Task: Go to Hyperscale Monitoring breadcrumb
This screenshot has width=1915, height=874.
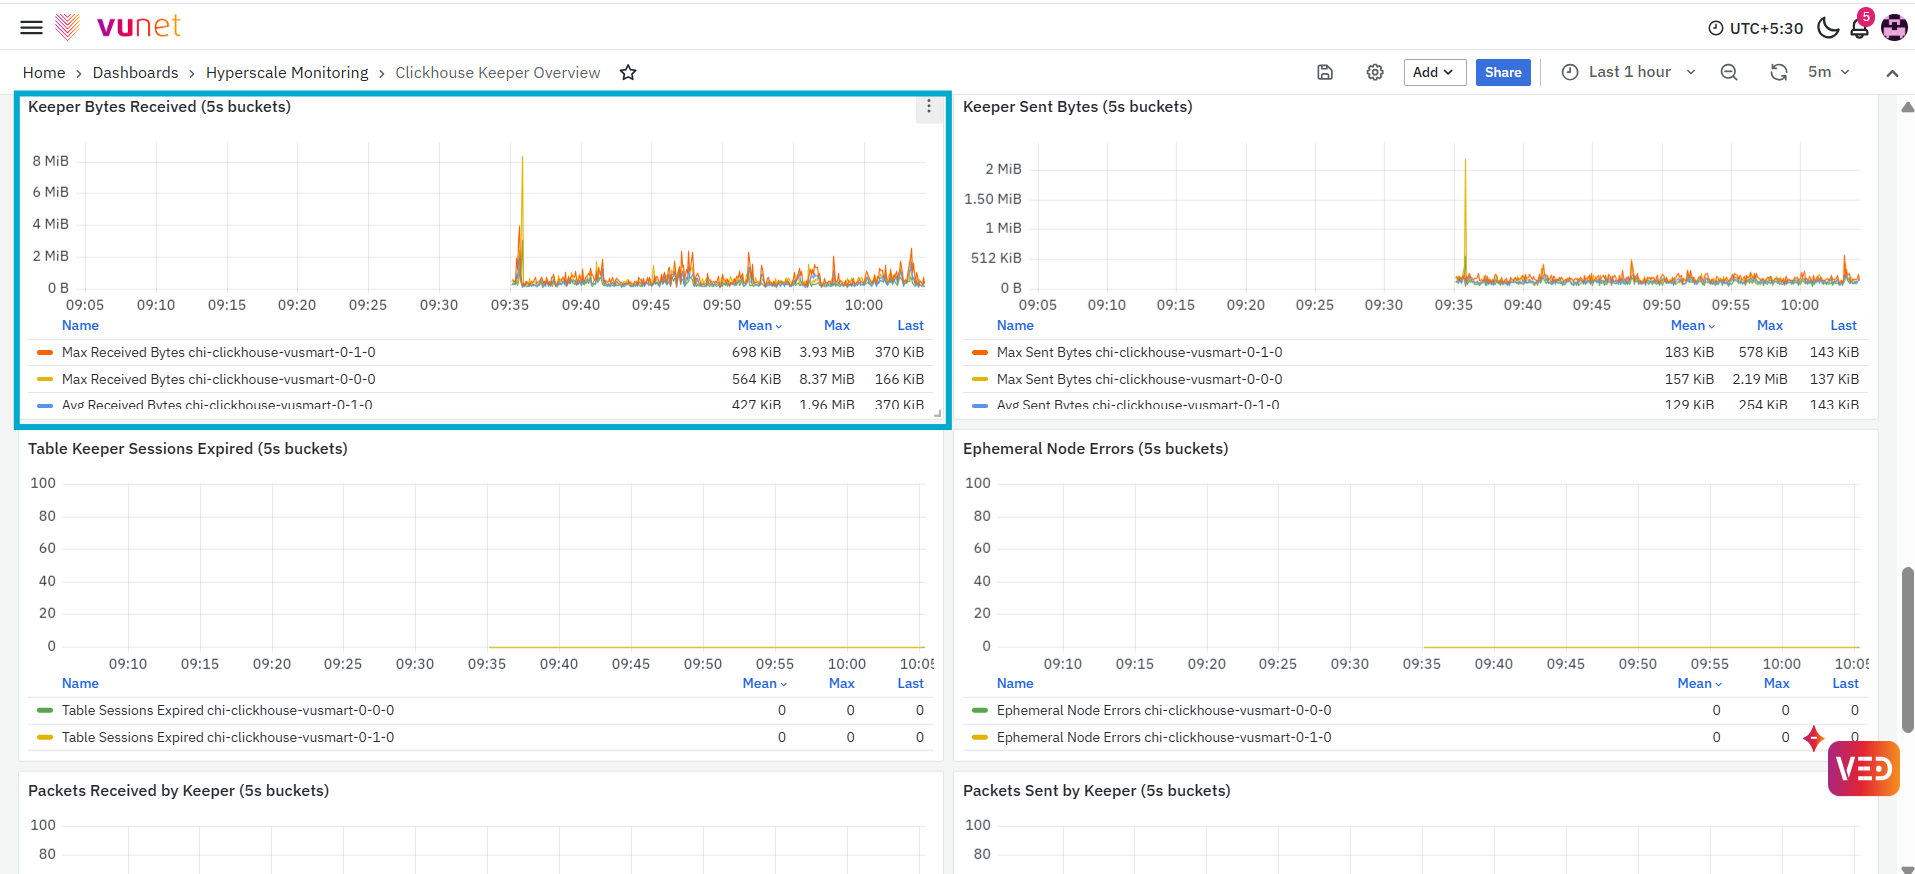Action: coord(287,72)
